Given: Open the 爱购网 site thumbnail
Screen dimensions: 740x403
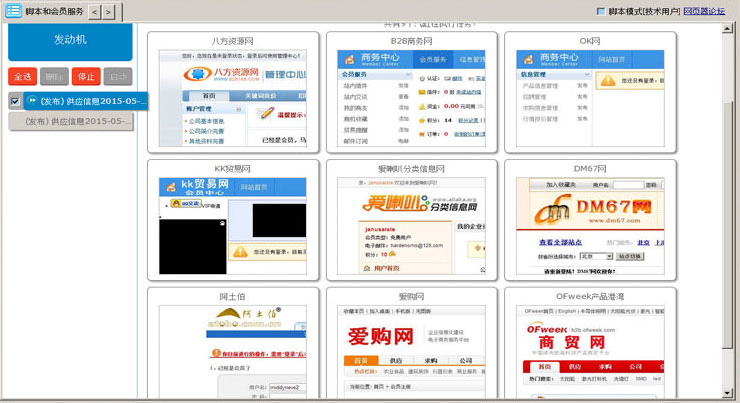Looking at the screenshot, I should tap(411, 352).
